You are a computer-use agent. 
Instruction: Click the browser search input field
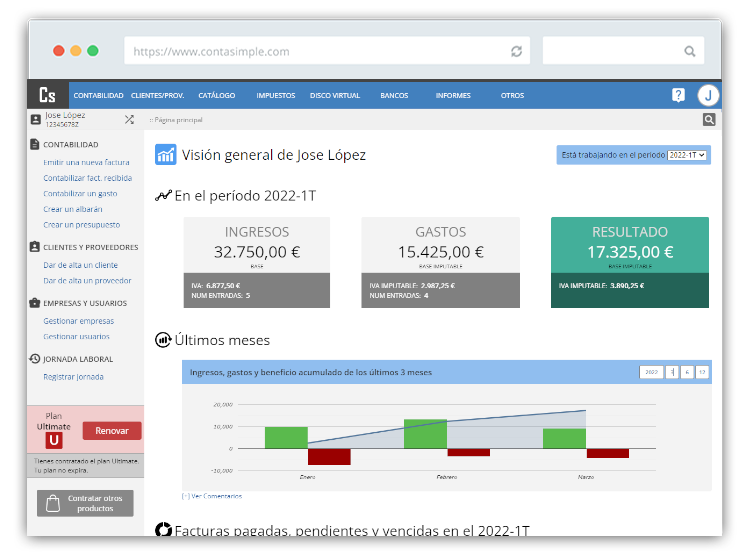click(623, 50)
